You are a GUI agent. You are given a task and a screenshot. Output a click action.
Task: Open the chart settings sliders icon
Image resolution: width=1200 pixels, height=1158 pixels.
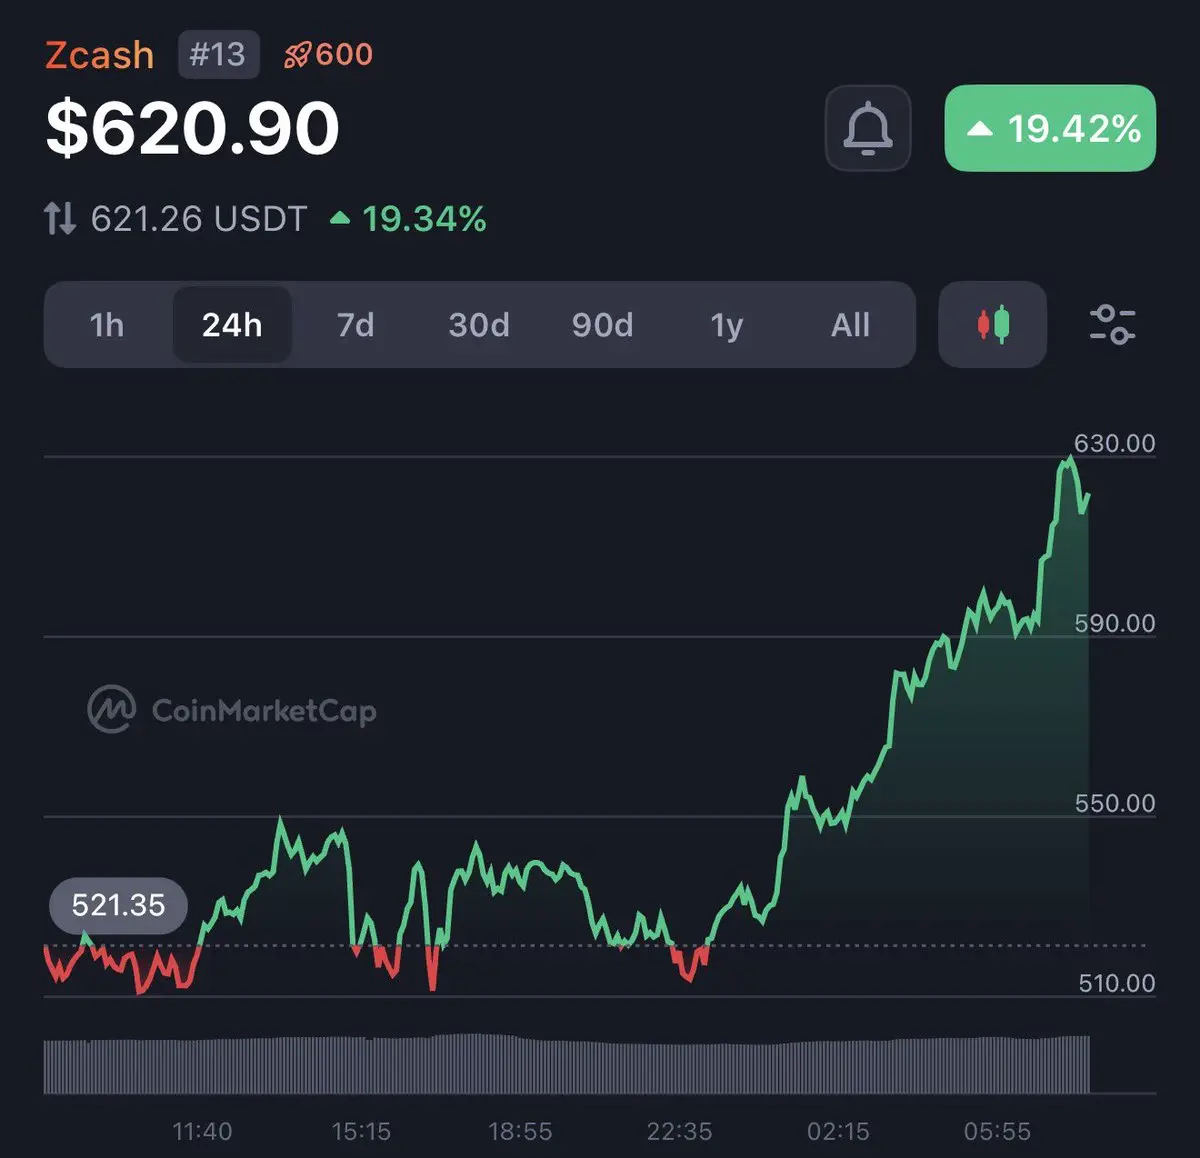point(1111,325)
